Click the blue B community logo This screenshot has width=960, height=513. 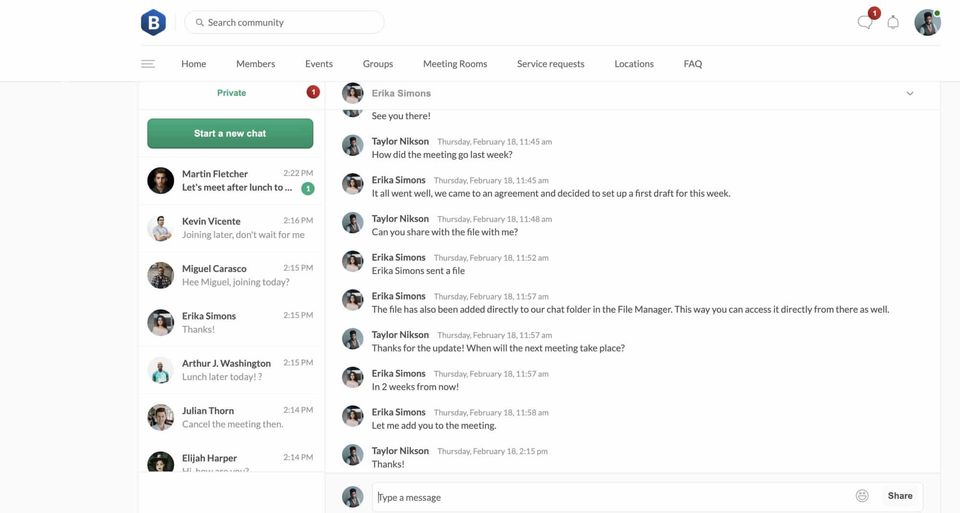click(153, 22)
